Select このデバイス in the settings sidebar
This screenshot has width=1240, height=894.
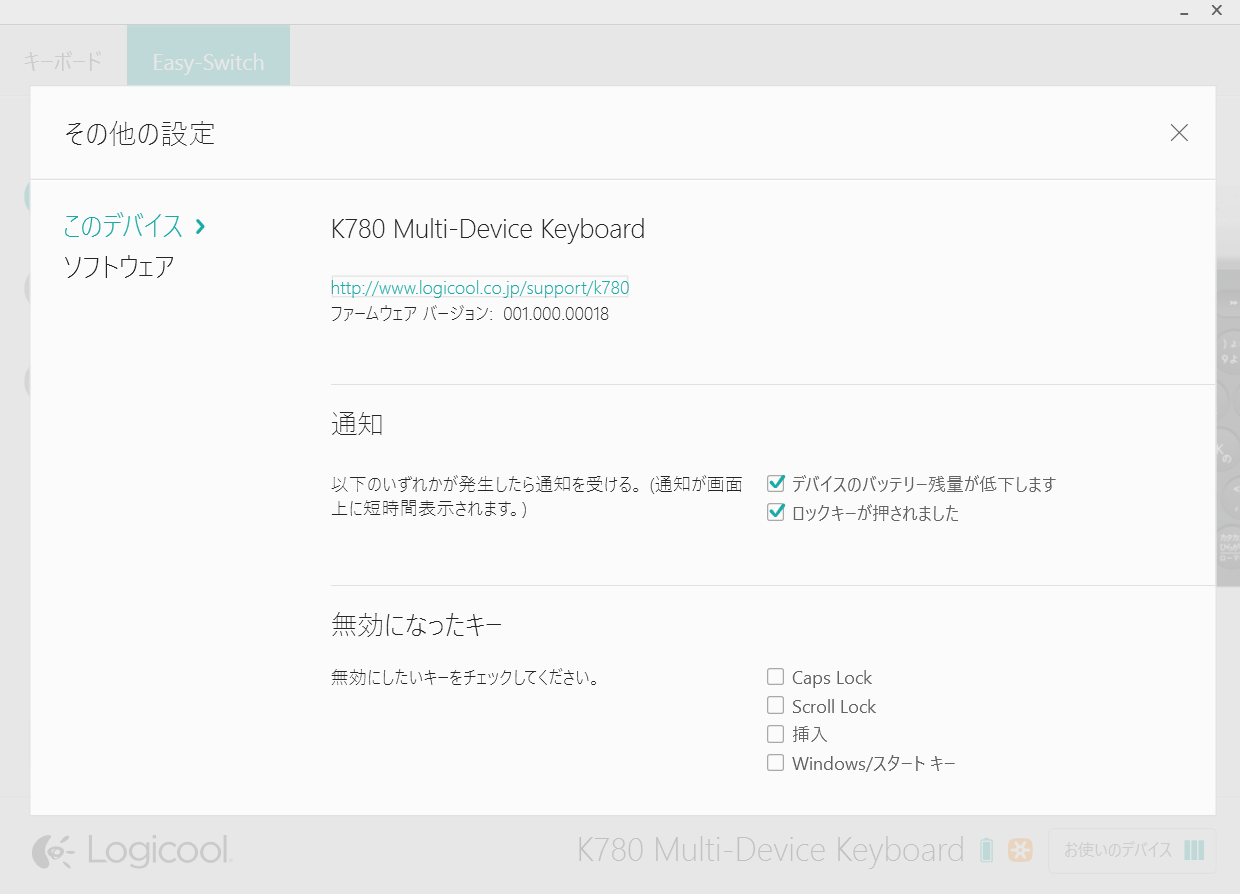coord(123,226)
